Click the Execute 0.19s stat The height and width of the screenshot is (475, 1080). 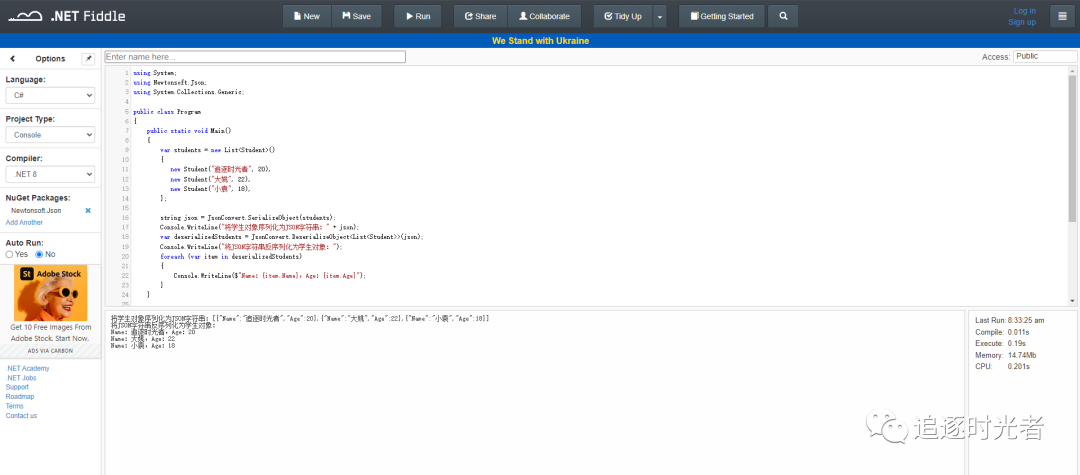pyautogui.click(x=1001, y=344)
